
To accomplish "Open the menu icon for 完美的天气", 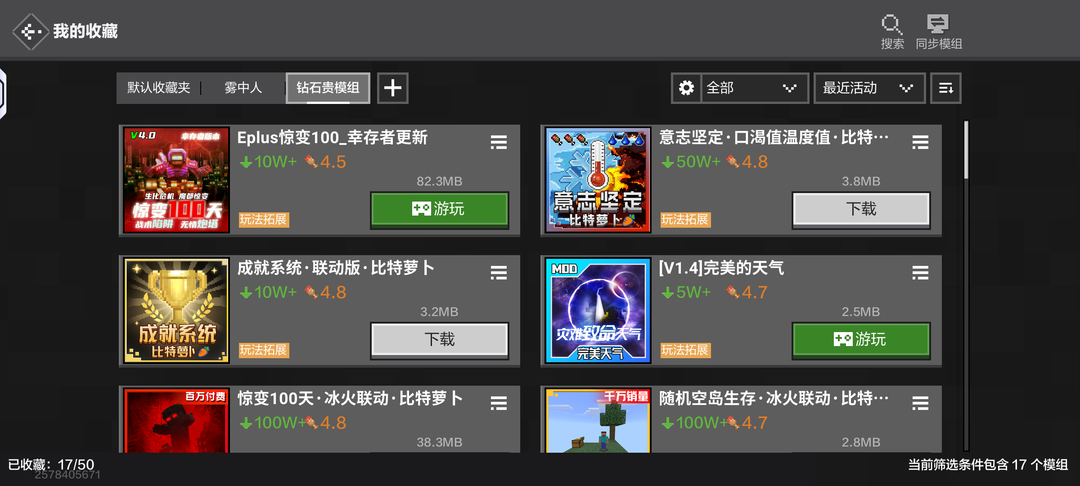I will (920, 273).
